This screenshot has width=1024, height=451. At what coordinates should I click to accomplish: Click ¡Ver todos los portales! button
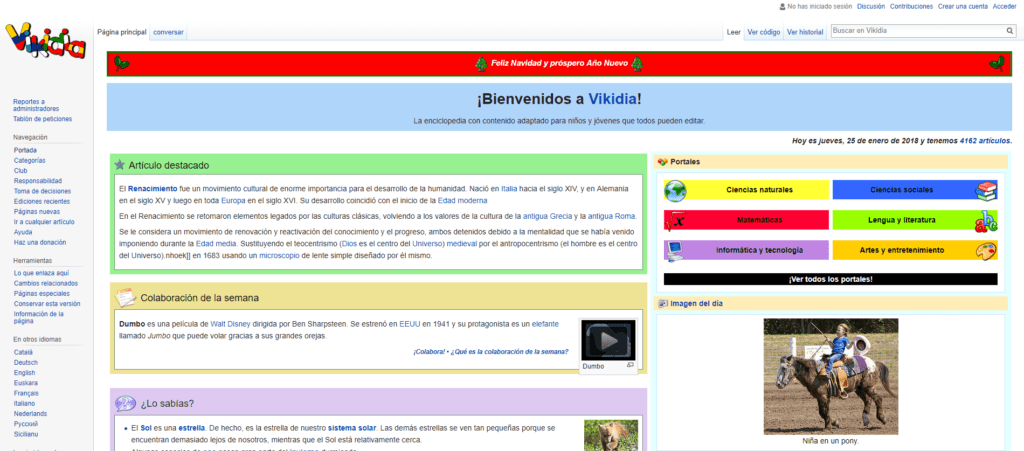(831, 279)
